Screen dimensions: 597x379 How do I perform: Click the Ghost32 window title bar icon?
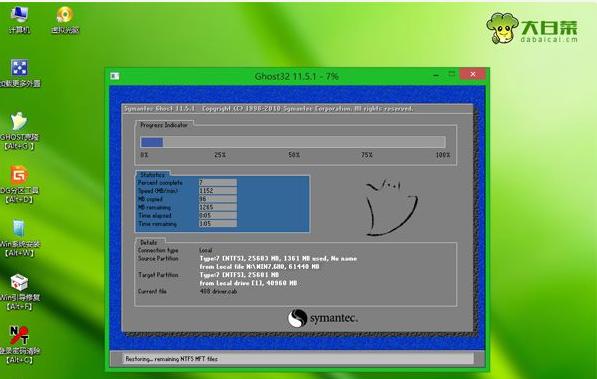115,76
